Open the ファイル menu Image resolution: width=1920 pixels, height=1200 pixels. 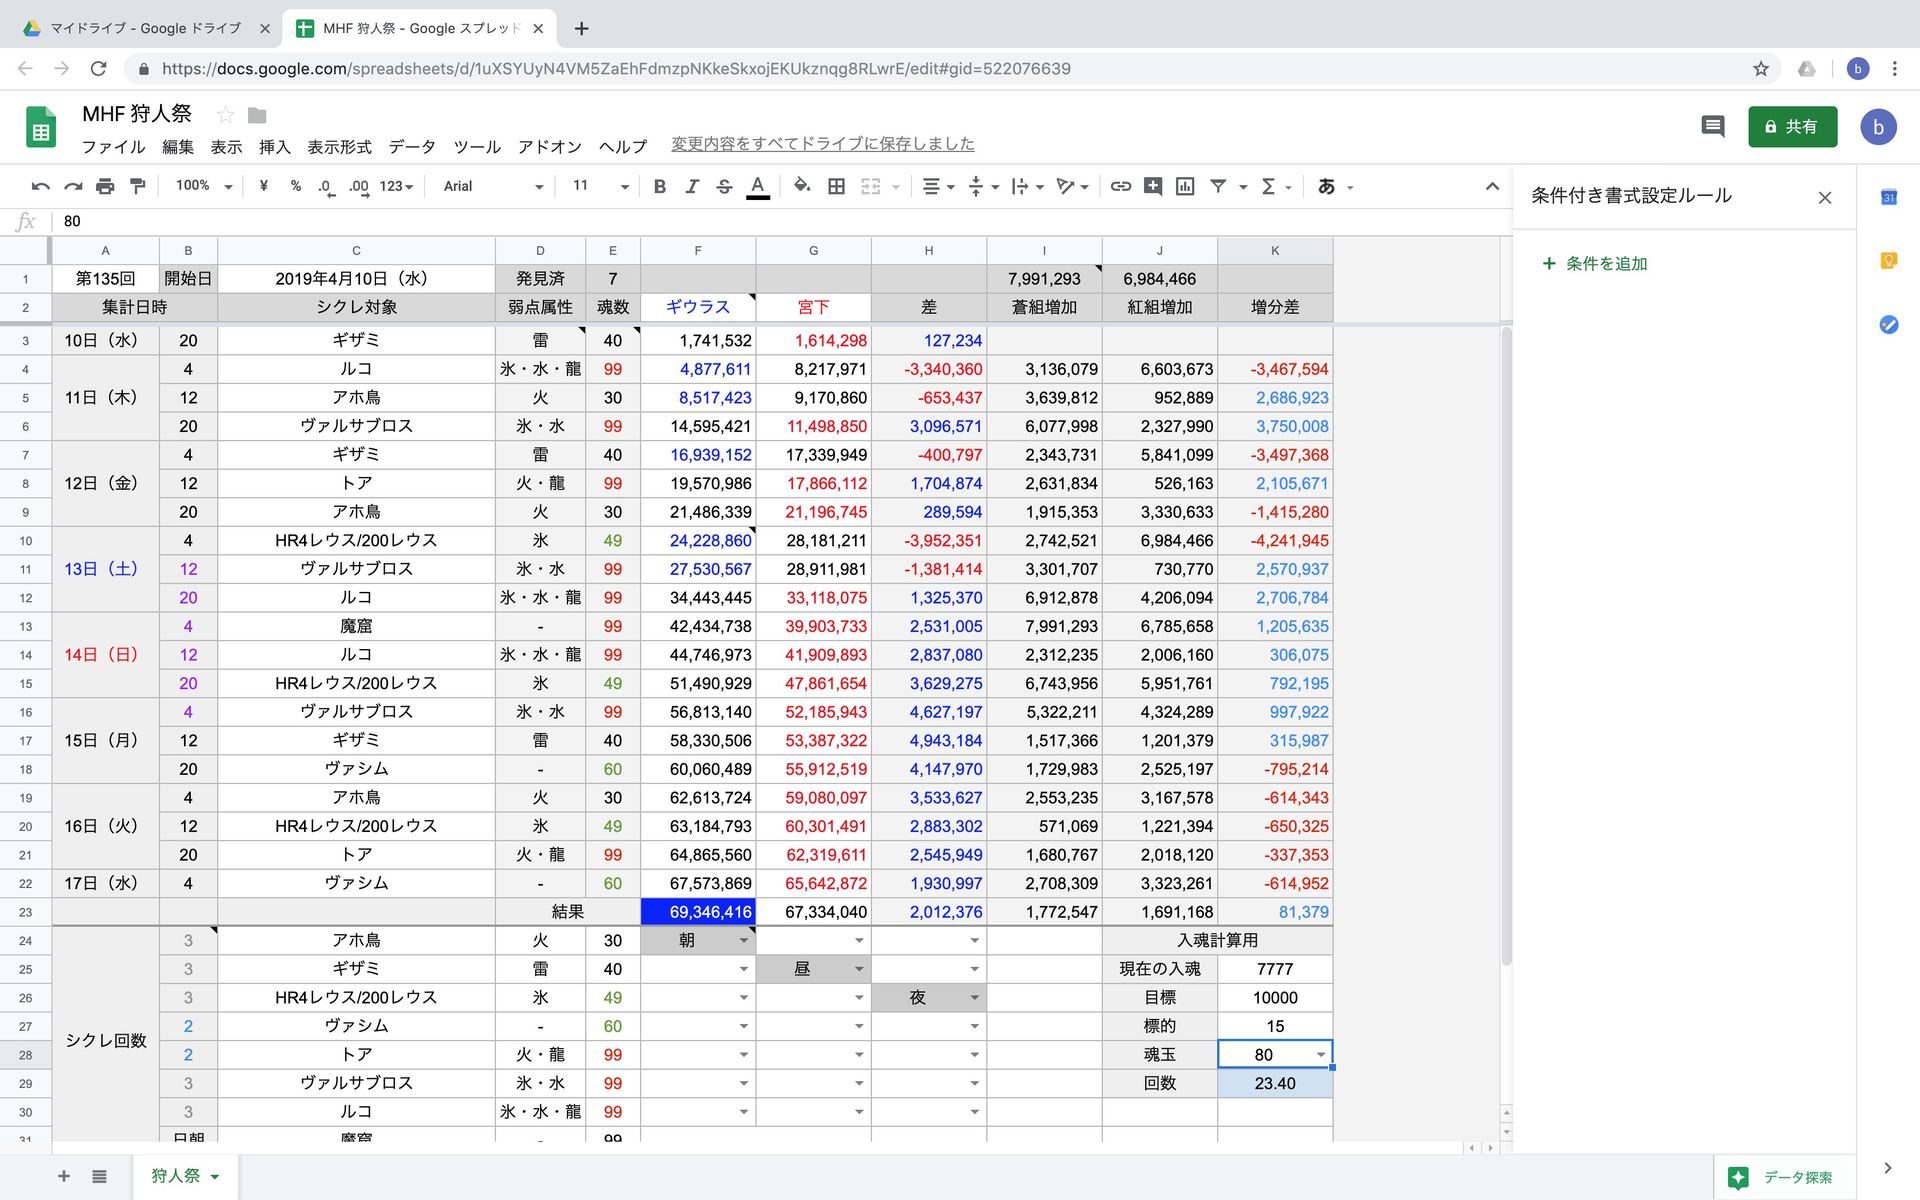pos(113,147)
